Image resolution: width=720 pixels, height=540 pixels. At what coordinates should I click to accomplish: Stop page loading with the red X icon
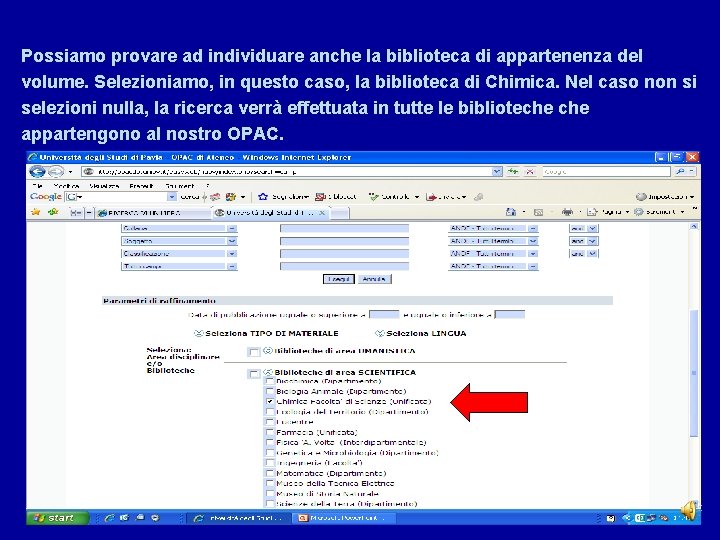click(530, 171)
